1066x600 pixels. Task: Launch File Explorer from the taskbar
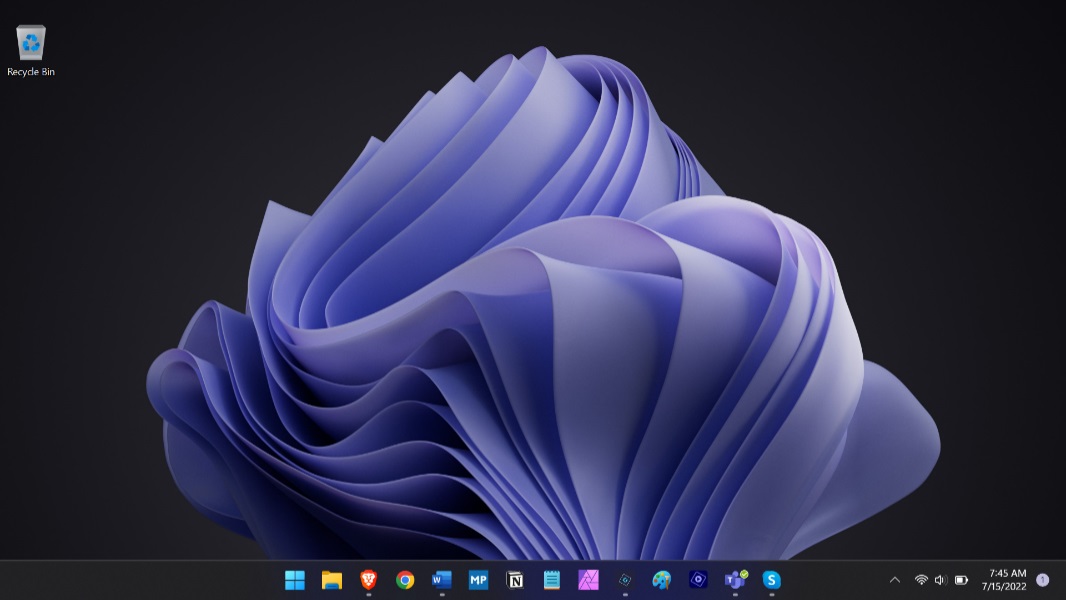pos(332,580)
